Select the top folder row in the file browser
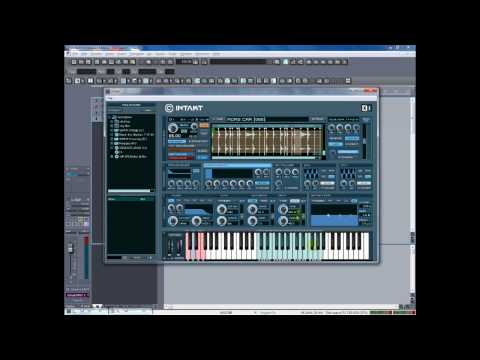 (122, 117)
